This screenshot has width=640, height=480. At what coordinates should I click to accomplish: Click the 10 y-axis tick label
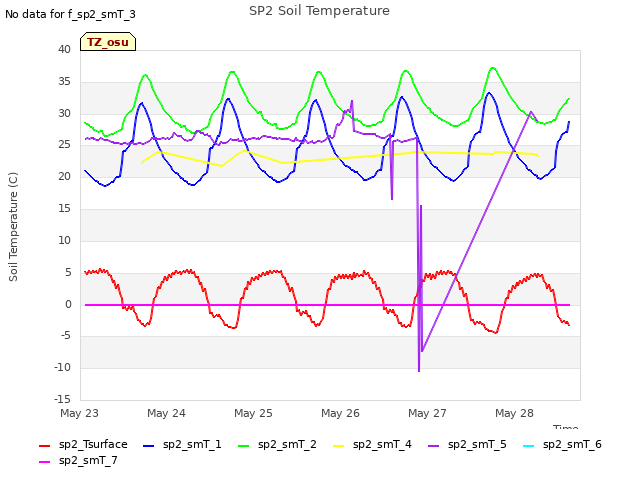click(64, 240)
